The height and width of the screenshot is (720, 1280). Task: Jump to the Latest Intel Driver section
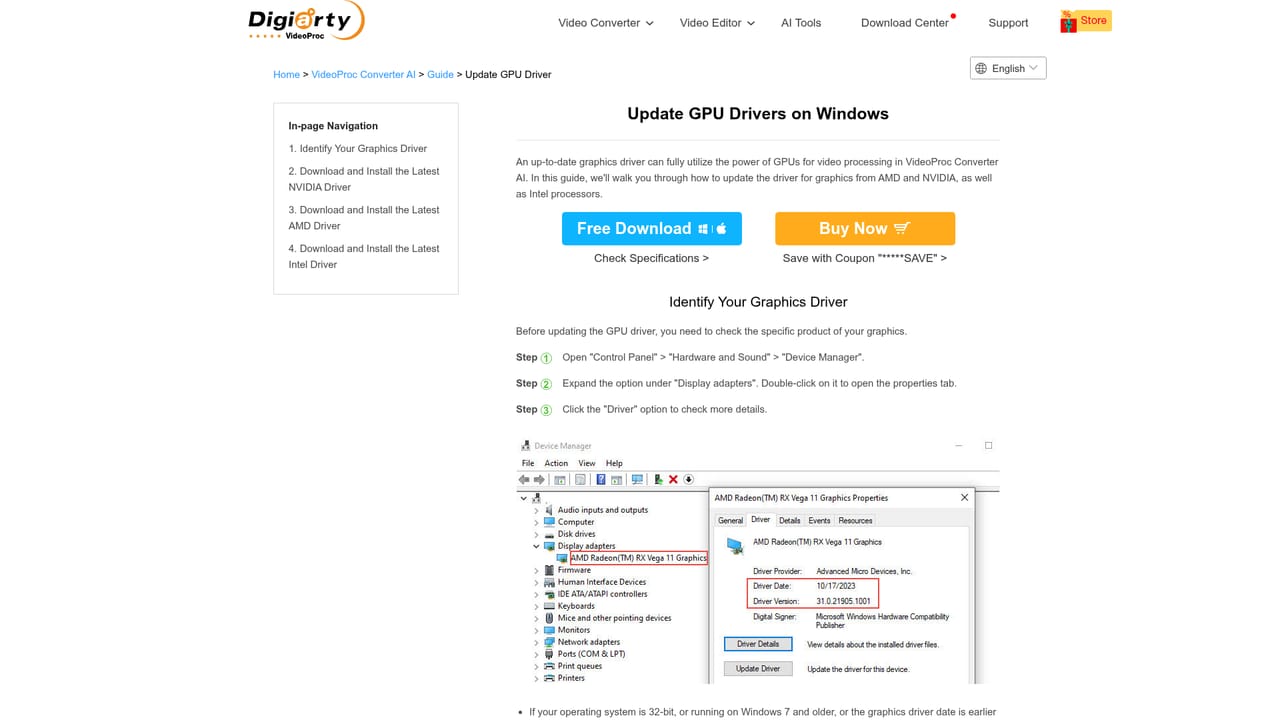[x=364, y=257]
